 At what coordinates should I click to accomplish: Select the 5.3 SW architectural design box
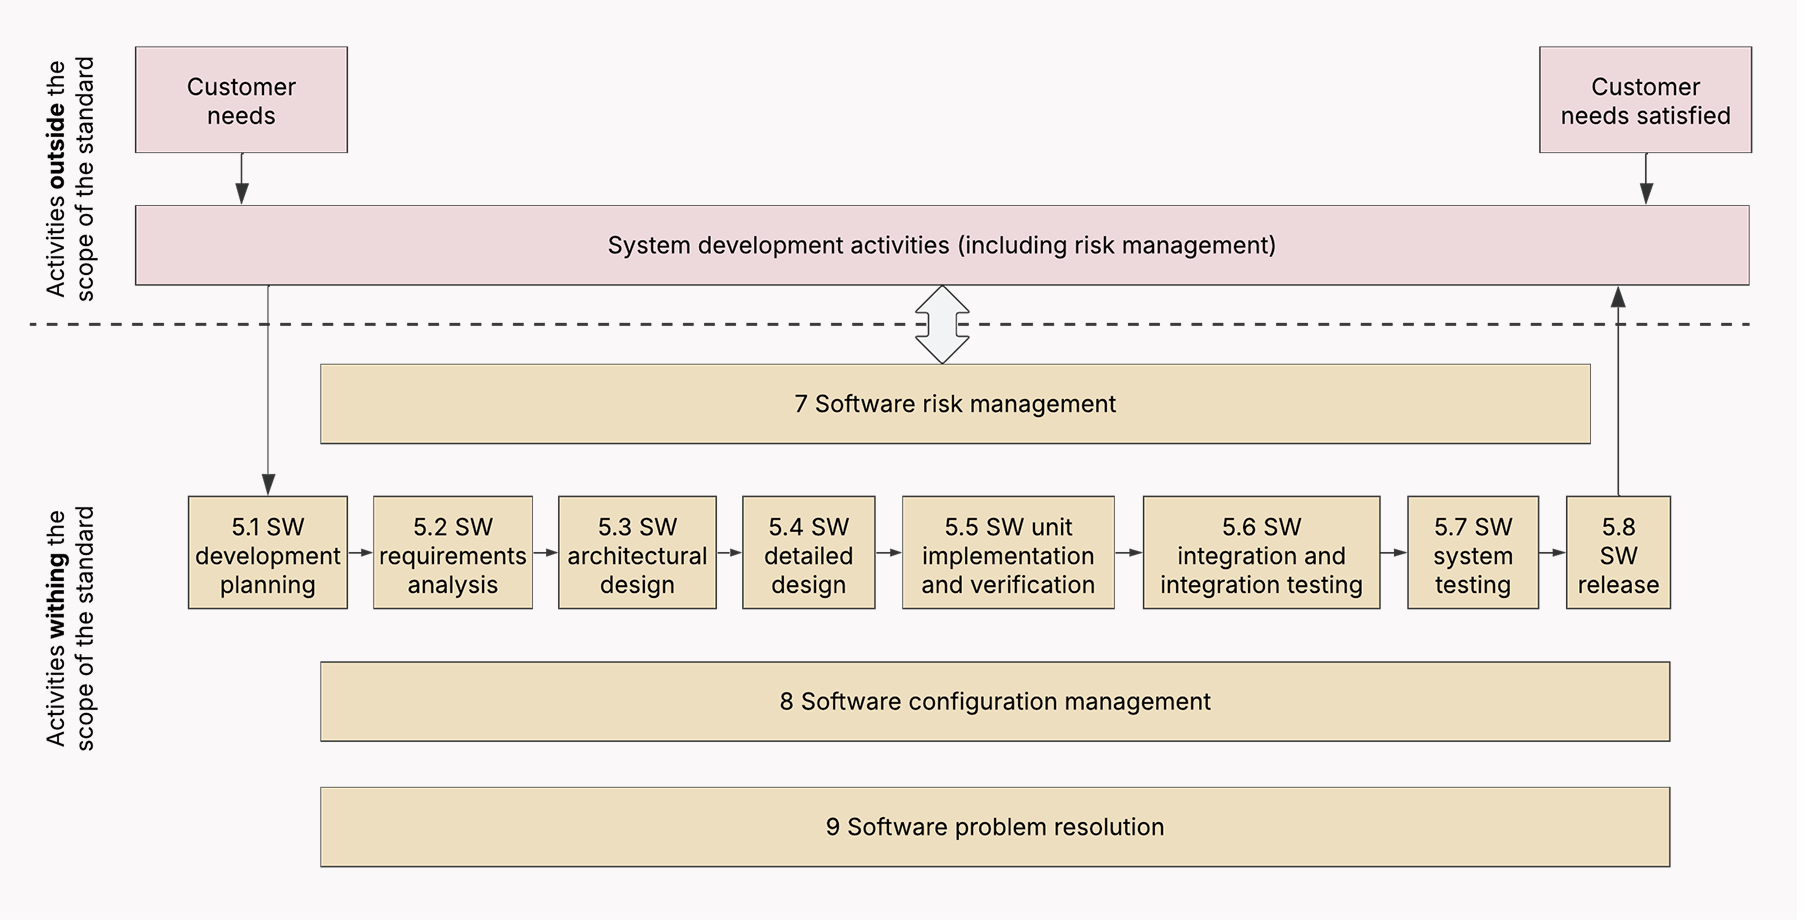637,553
